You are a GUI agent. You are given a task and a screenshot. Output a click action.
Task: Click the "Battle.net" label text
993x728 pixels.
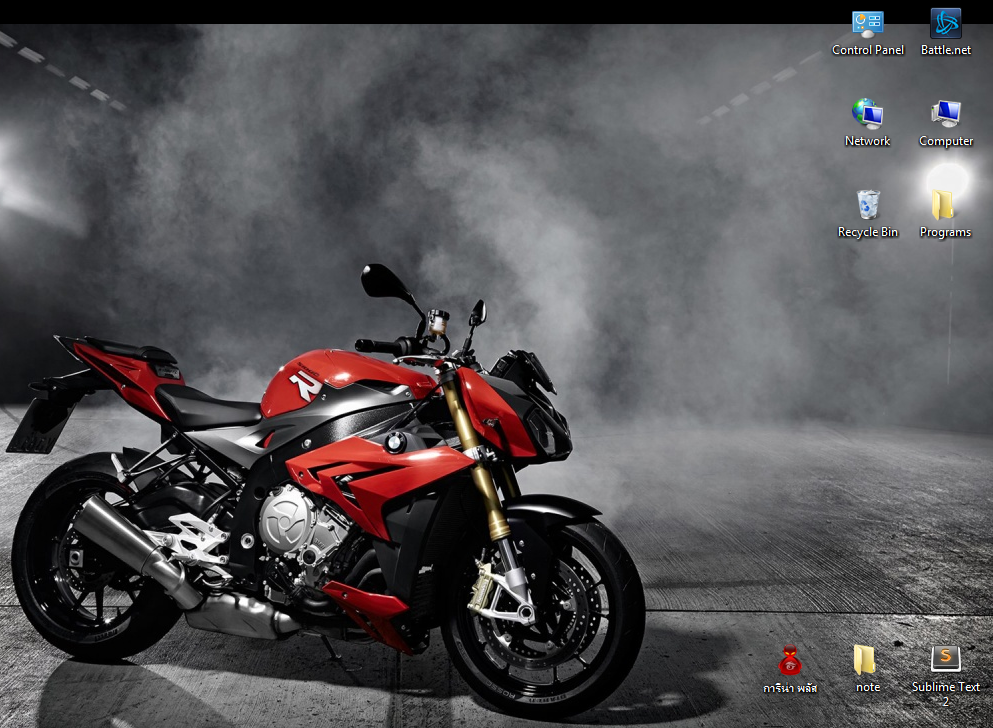946,50
